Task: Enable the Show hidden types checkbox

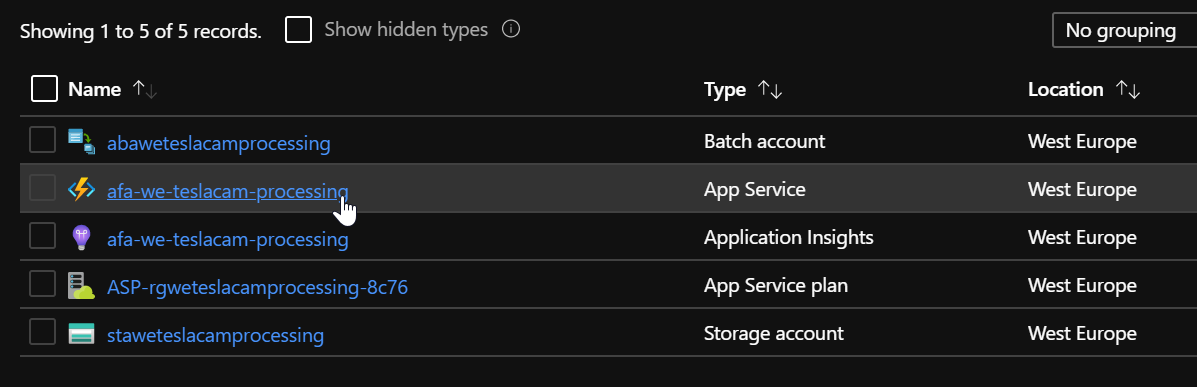Action: coord(298,31)
